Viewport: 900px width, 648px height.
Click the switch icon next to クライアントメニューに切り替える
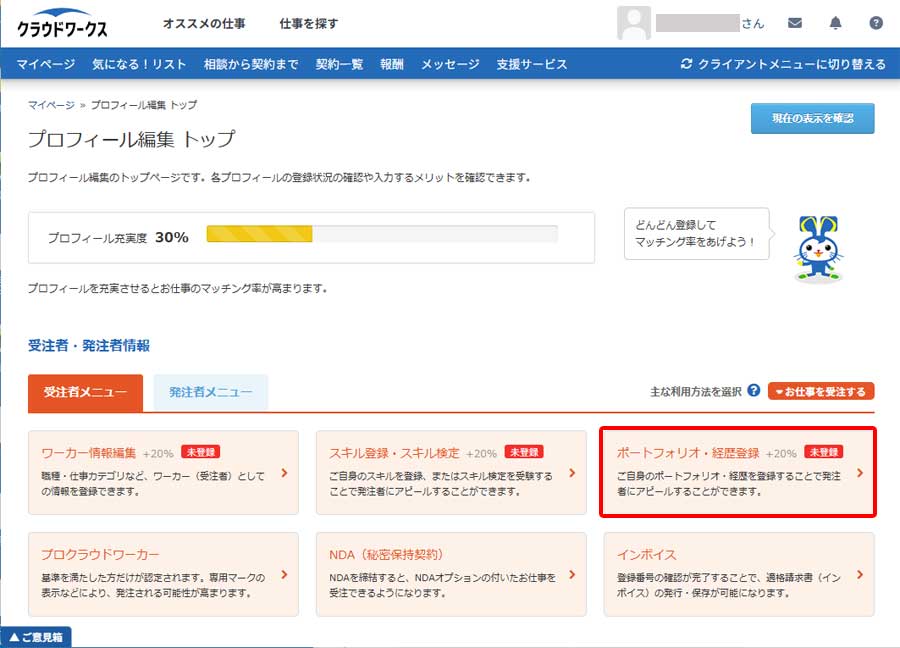click(x=686, y=63)
